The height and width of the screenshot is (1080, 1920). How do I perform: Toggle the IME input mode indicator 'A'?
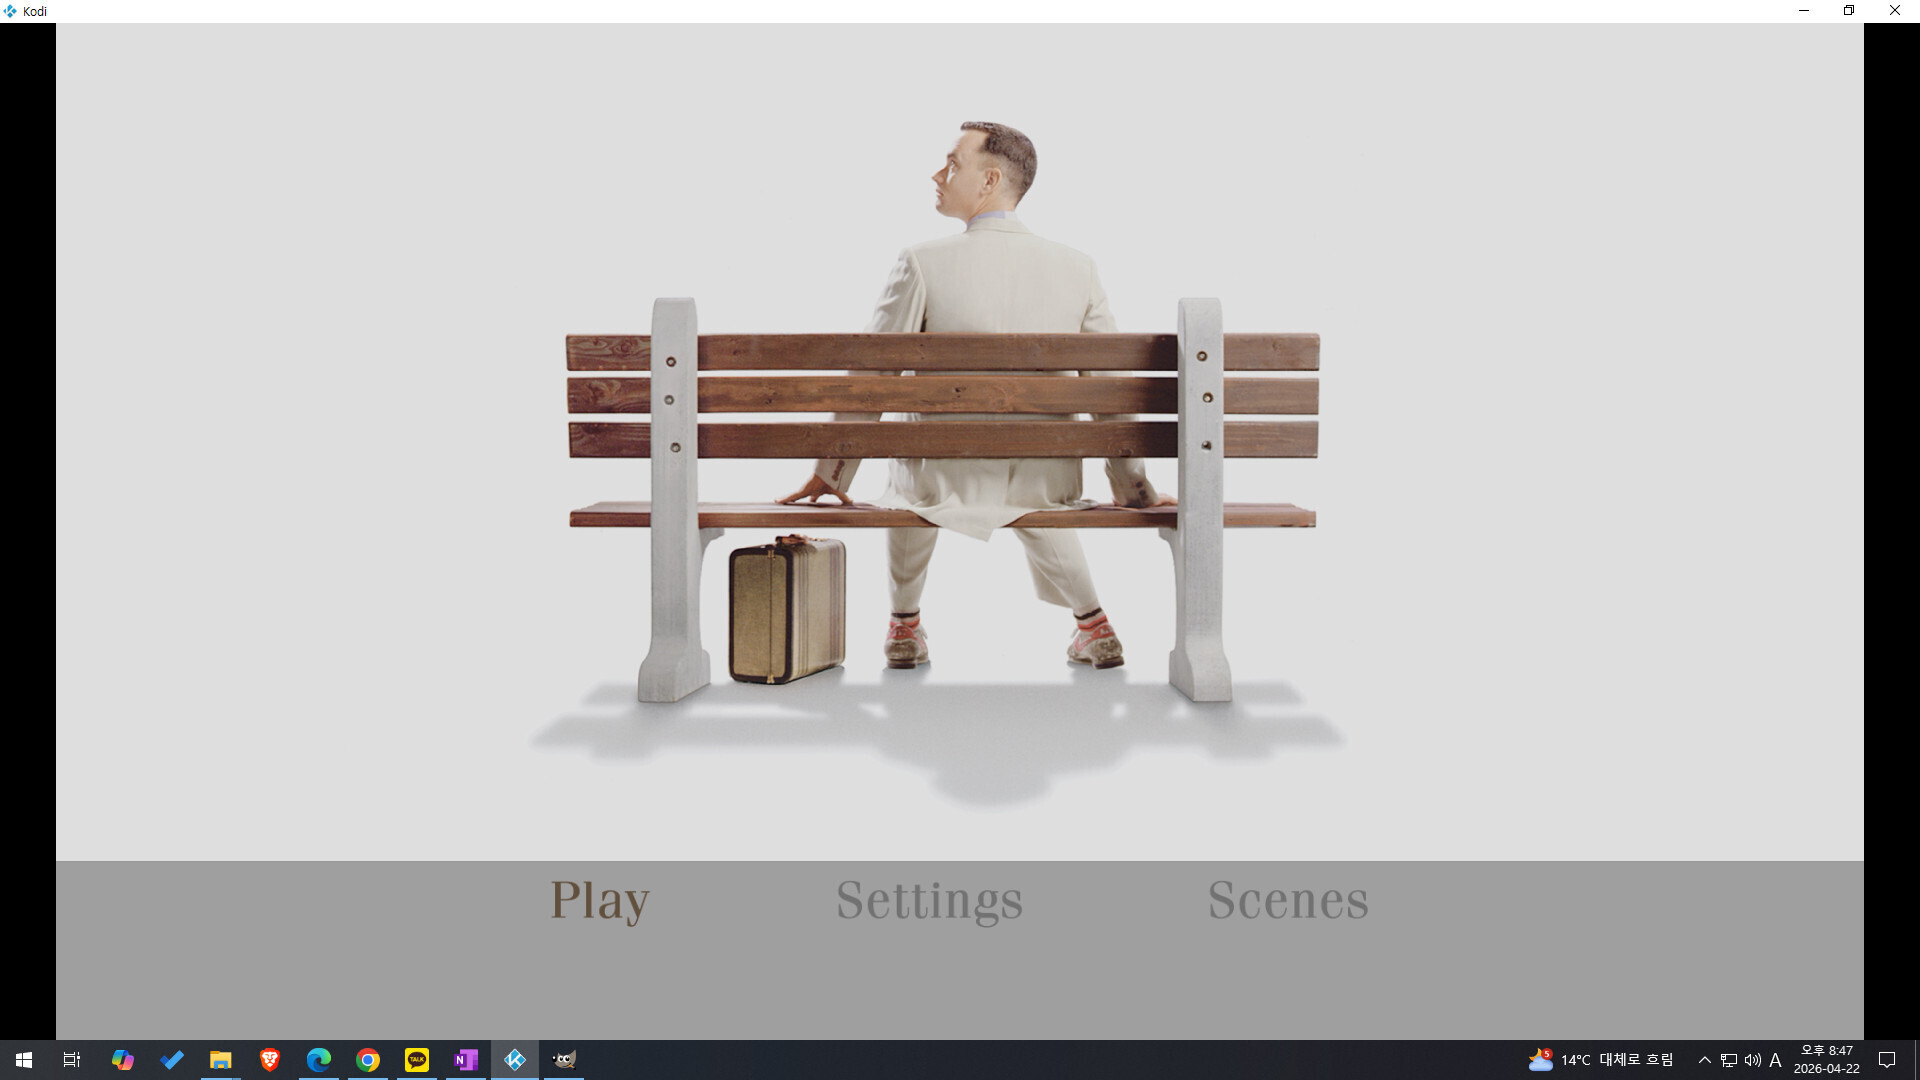(x=1776, y=1060)
